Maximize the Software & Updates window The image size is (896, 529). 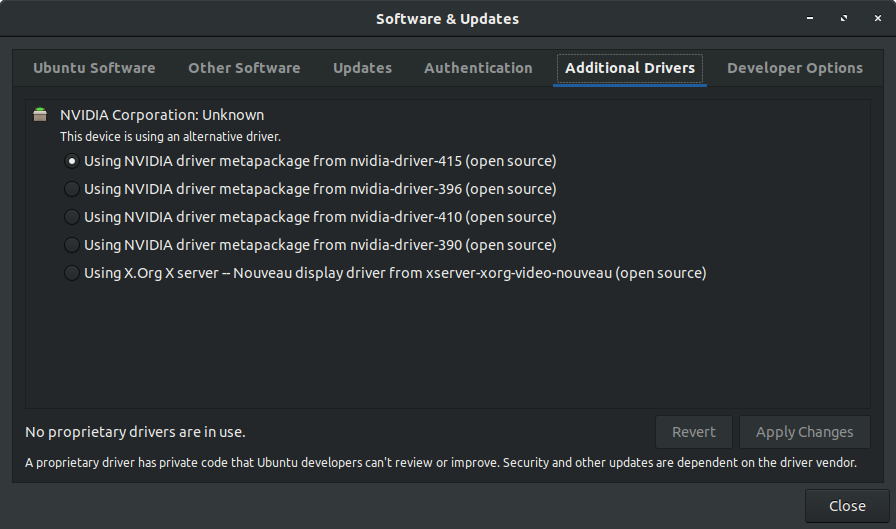(x=844, y=18)
